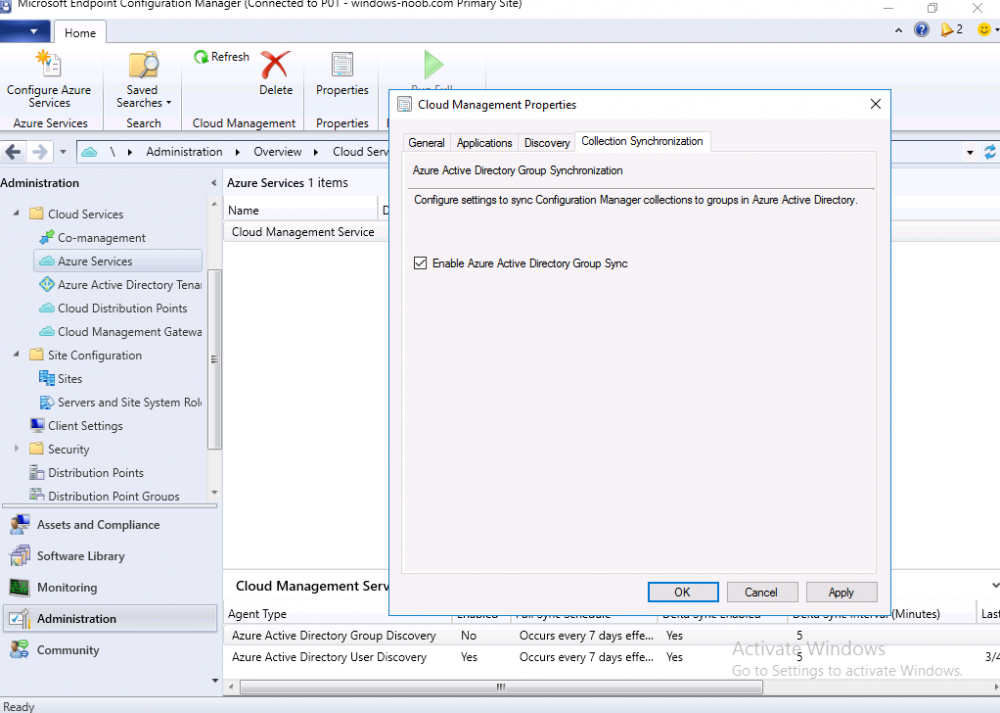Open Saved Searches menu
The width and height of the screenshot is (1000, 713).
(143, 79)
